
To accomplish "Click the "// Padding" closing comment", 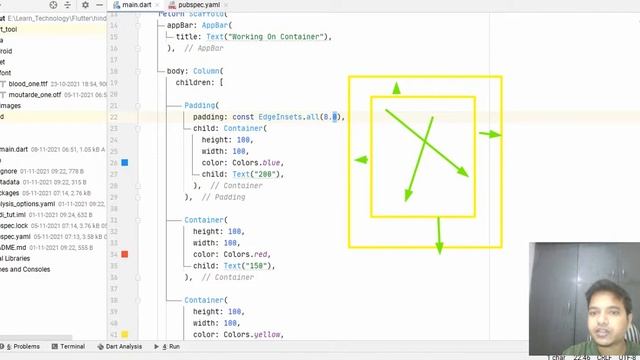I will click(x=224, y=197).
